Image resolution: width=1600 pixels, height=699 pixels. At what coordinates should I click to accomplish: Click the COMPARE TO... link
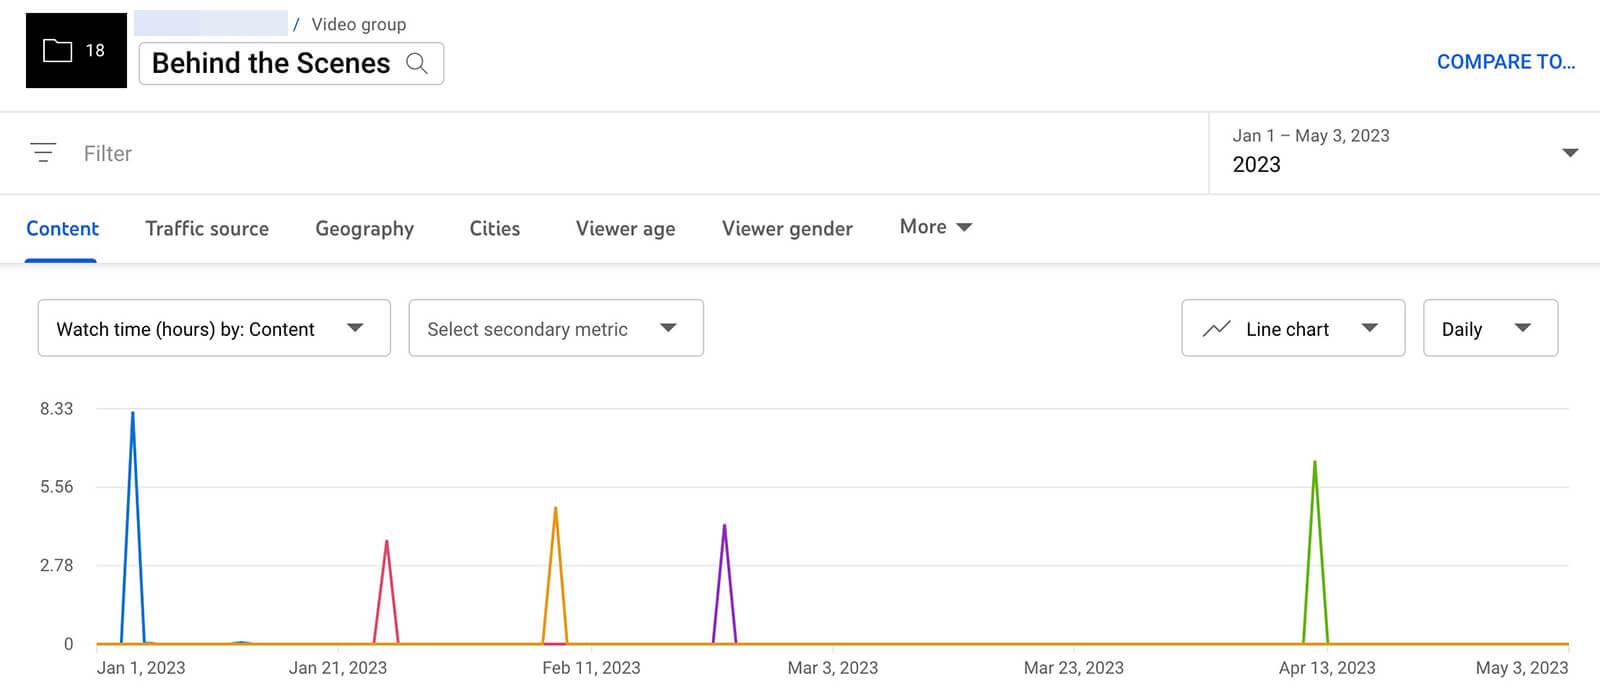tap(1505, 62)
